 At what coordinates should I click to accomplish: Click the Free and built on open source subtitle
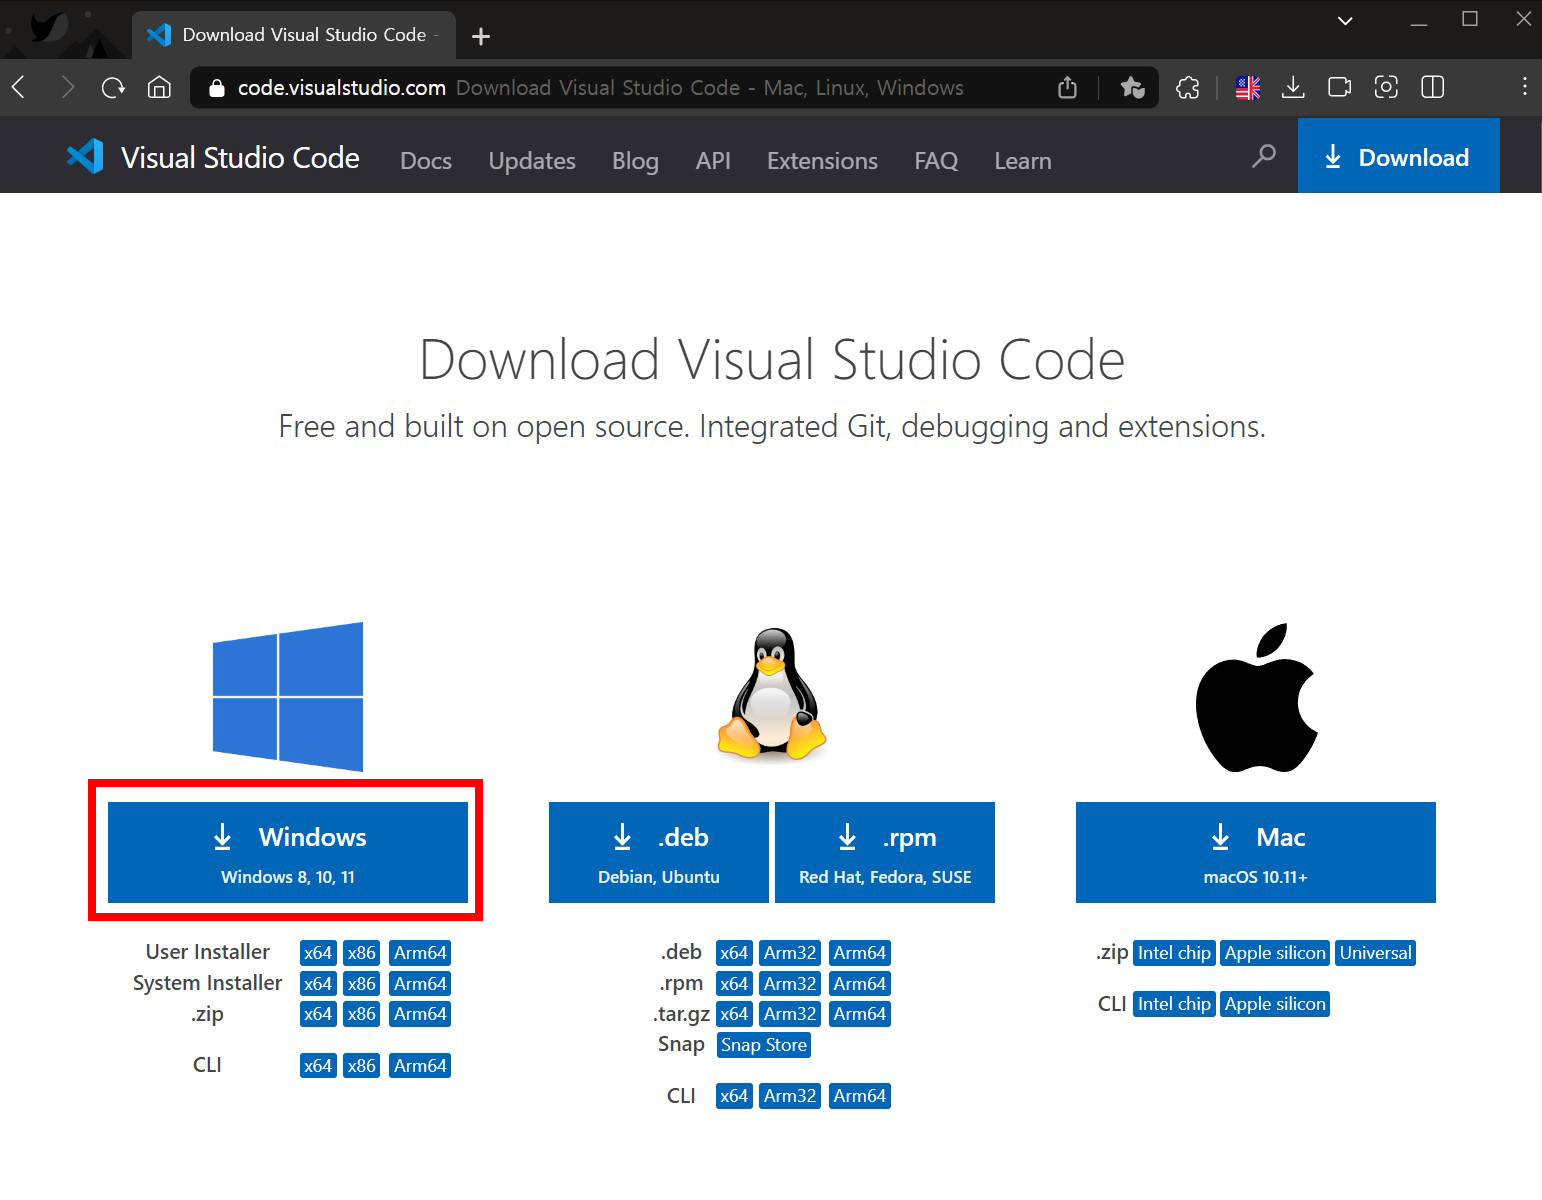coord(772,427)
